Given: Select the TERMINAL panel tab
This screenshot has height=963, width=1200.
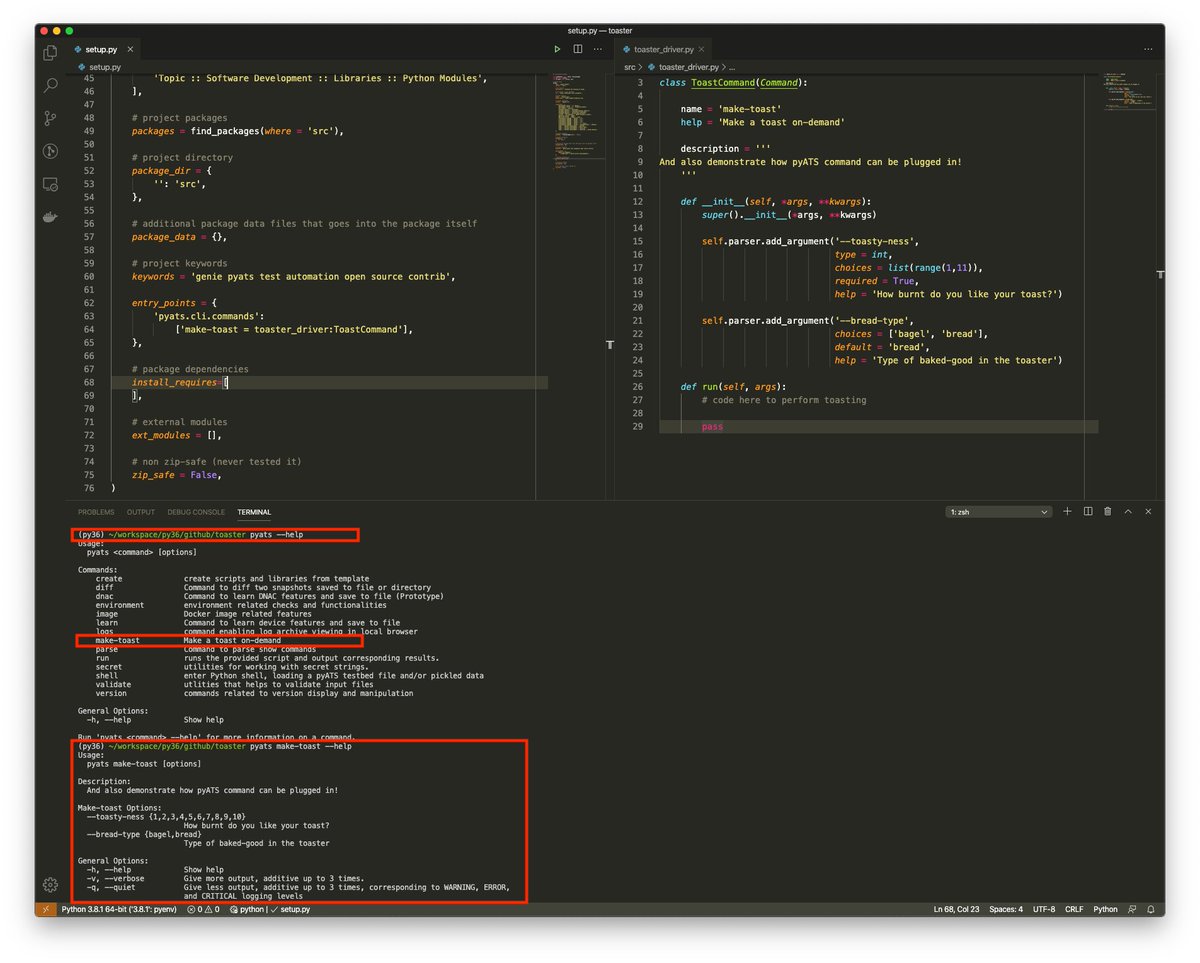Looking at the screenshot, I should pyautogui.click(x=254, y=512).
